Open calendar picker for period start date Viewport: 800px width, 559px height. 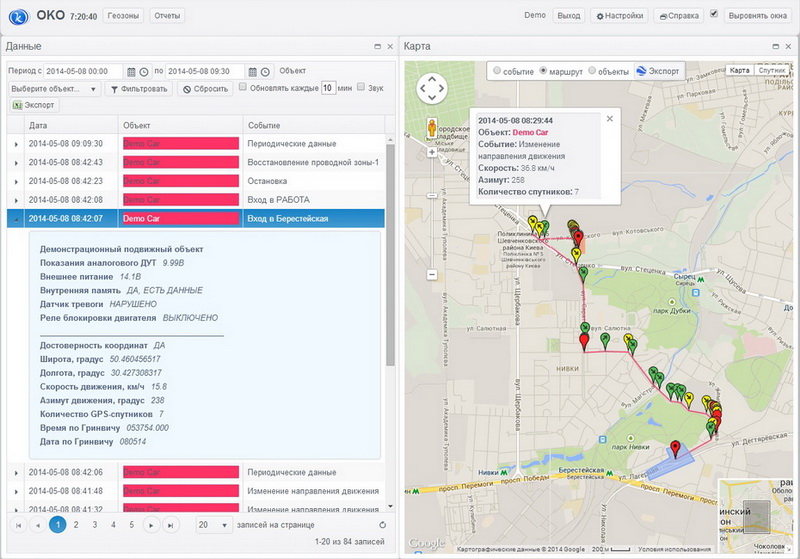point(131,72)
